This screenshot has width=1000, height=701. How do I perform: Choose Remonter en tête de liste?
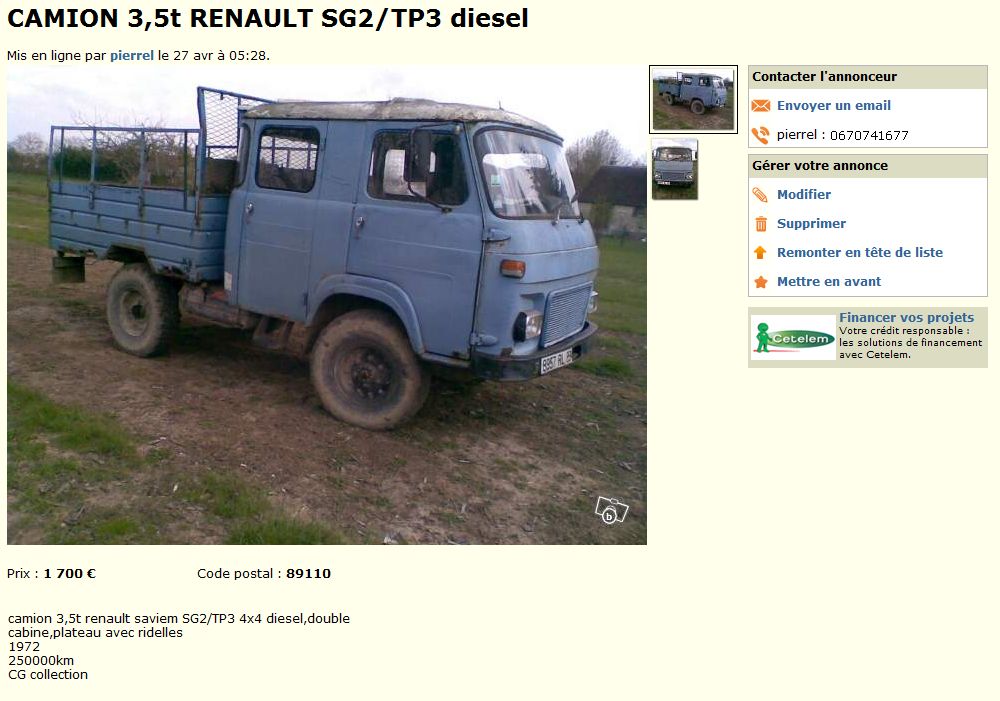[860, 253]
